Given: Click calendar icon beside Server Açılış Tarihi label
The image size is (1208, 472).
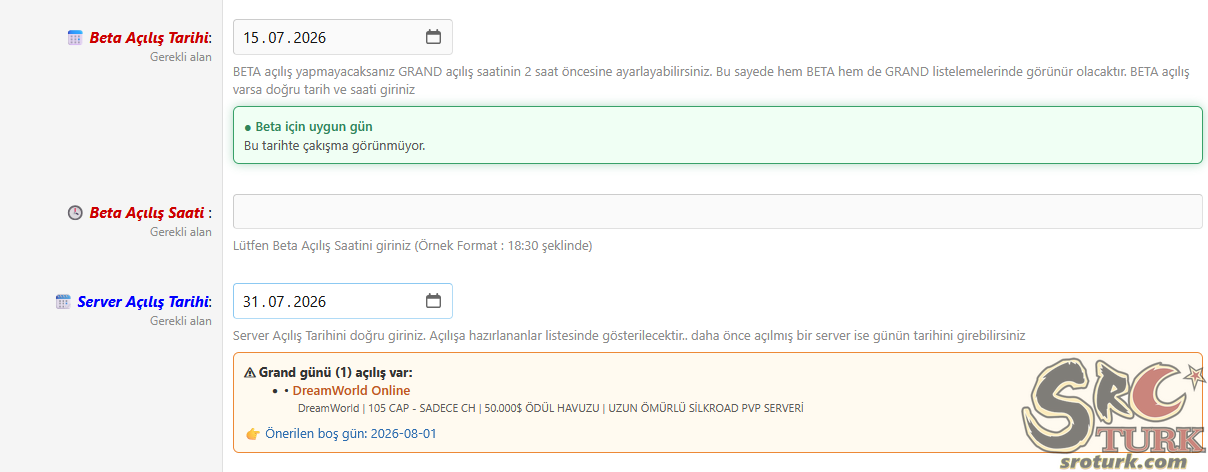Looking at the screenshot, I should (x=63, y=301).
